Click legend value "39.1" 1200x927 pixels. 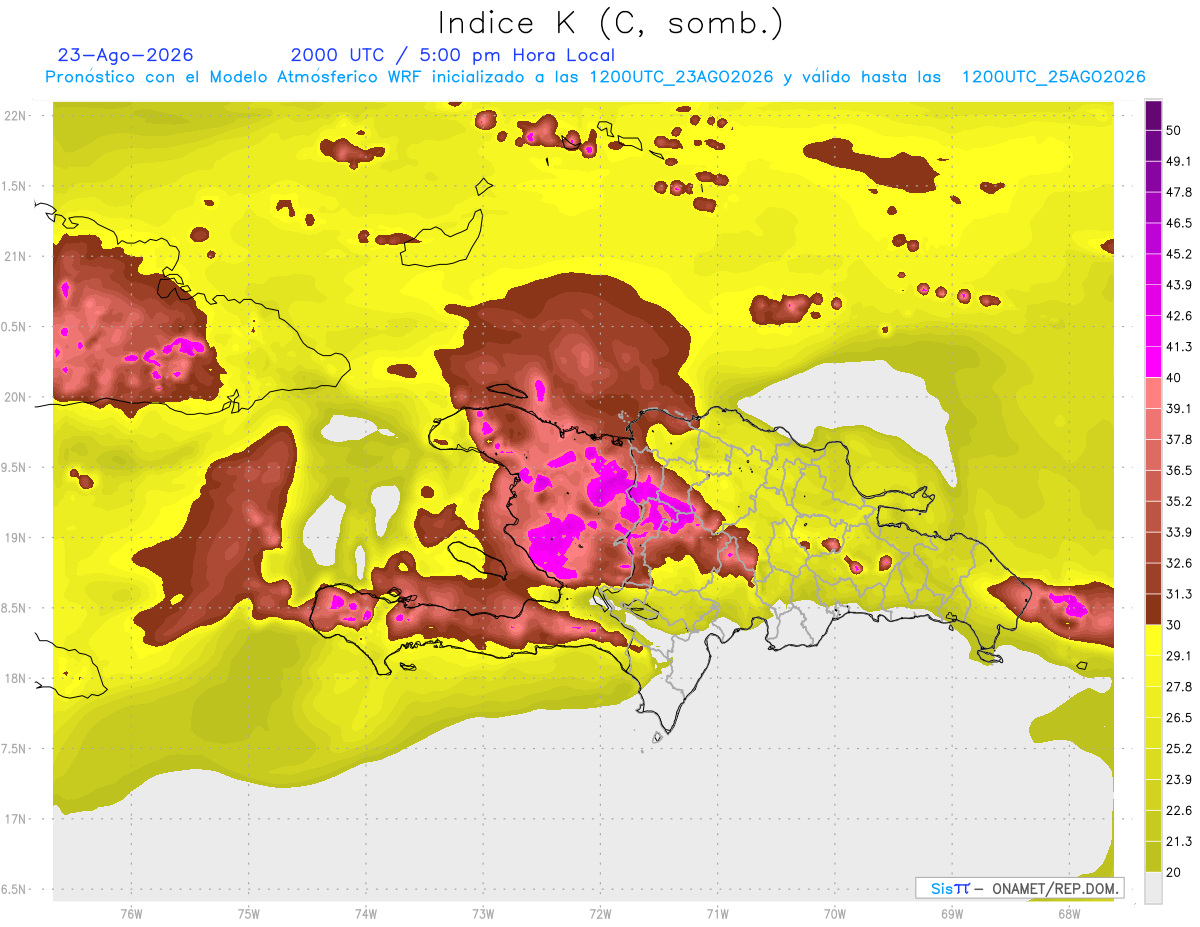tap(1178, 409)
